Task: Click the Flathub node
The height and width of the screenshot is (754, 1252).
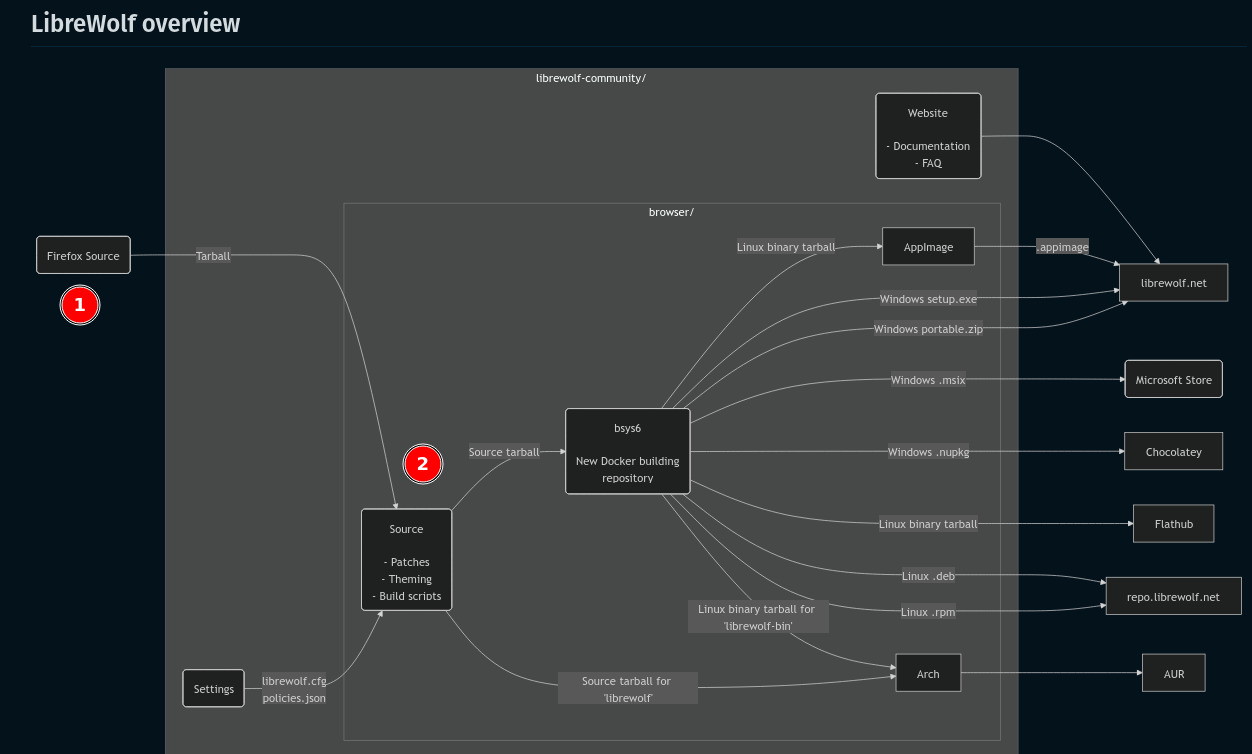Action: tap(1173, 524)
